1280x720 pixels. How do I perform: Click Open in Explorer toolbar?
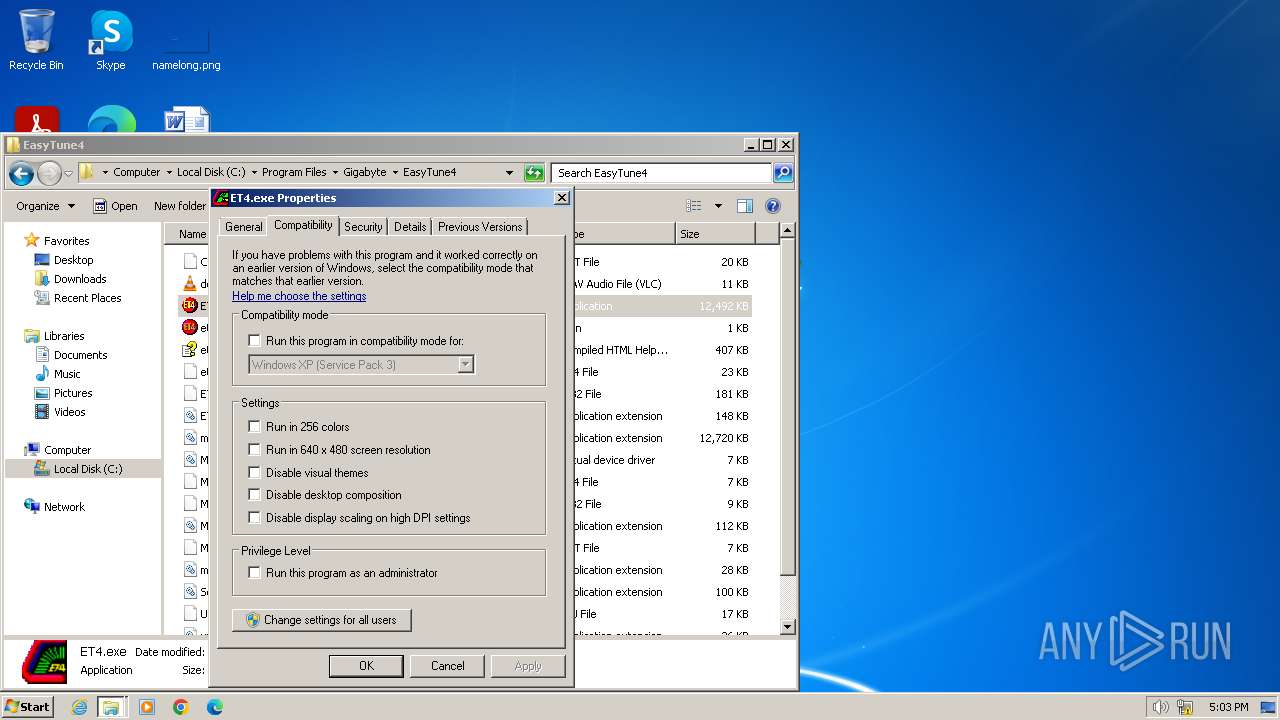pos(115,206)
